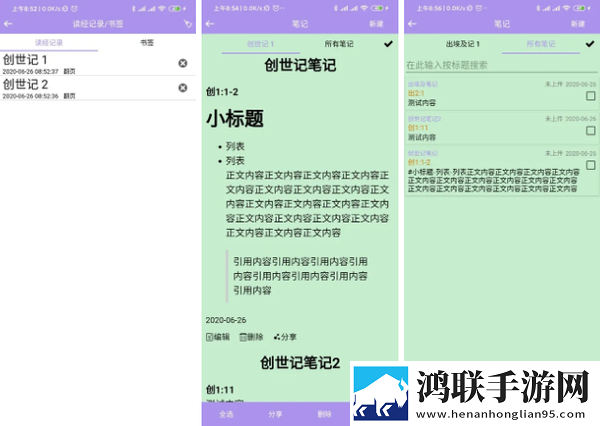
Task: Select the 出埃及记 1 tab
Action: (x=463, y=44)
